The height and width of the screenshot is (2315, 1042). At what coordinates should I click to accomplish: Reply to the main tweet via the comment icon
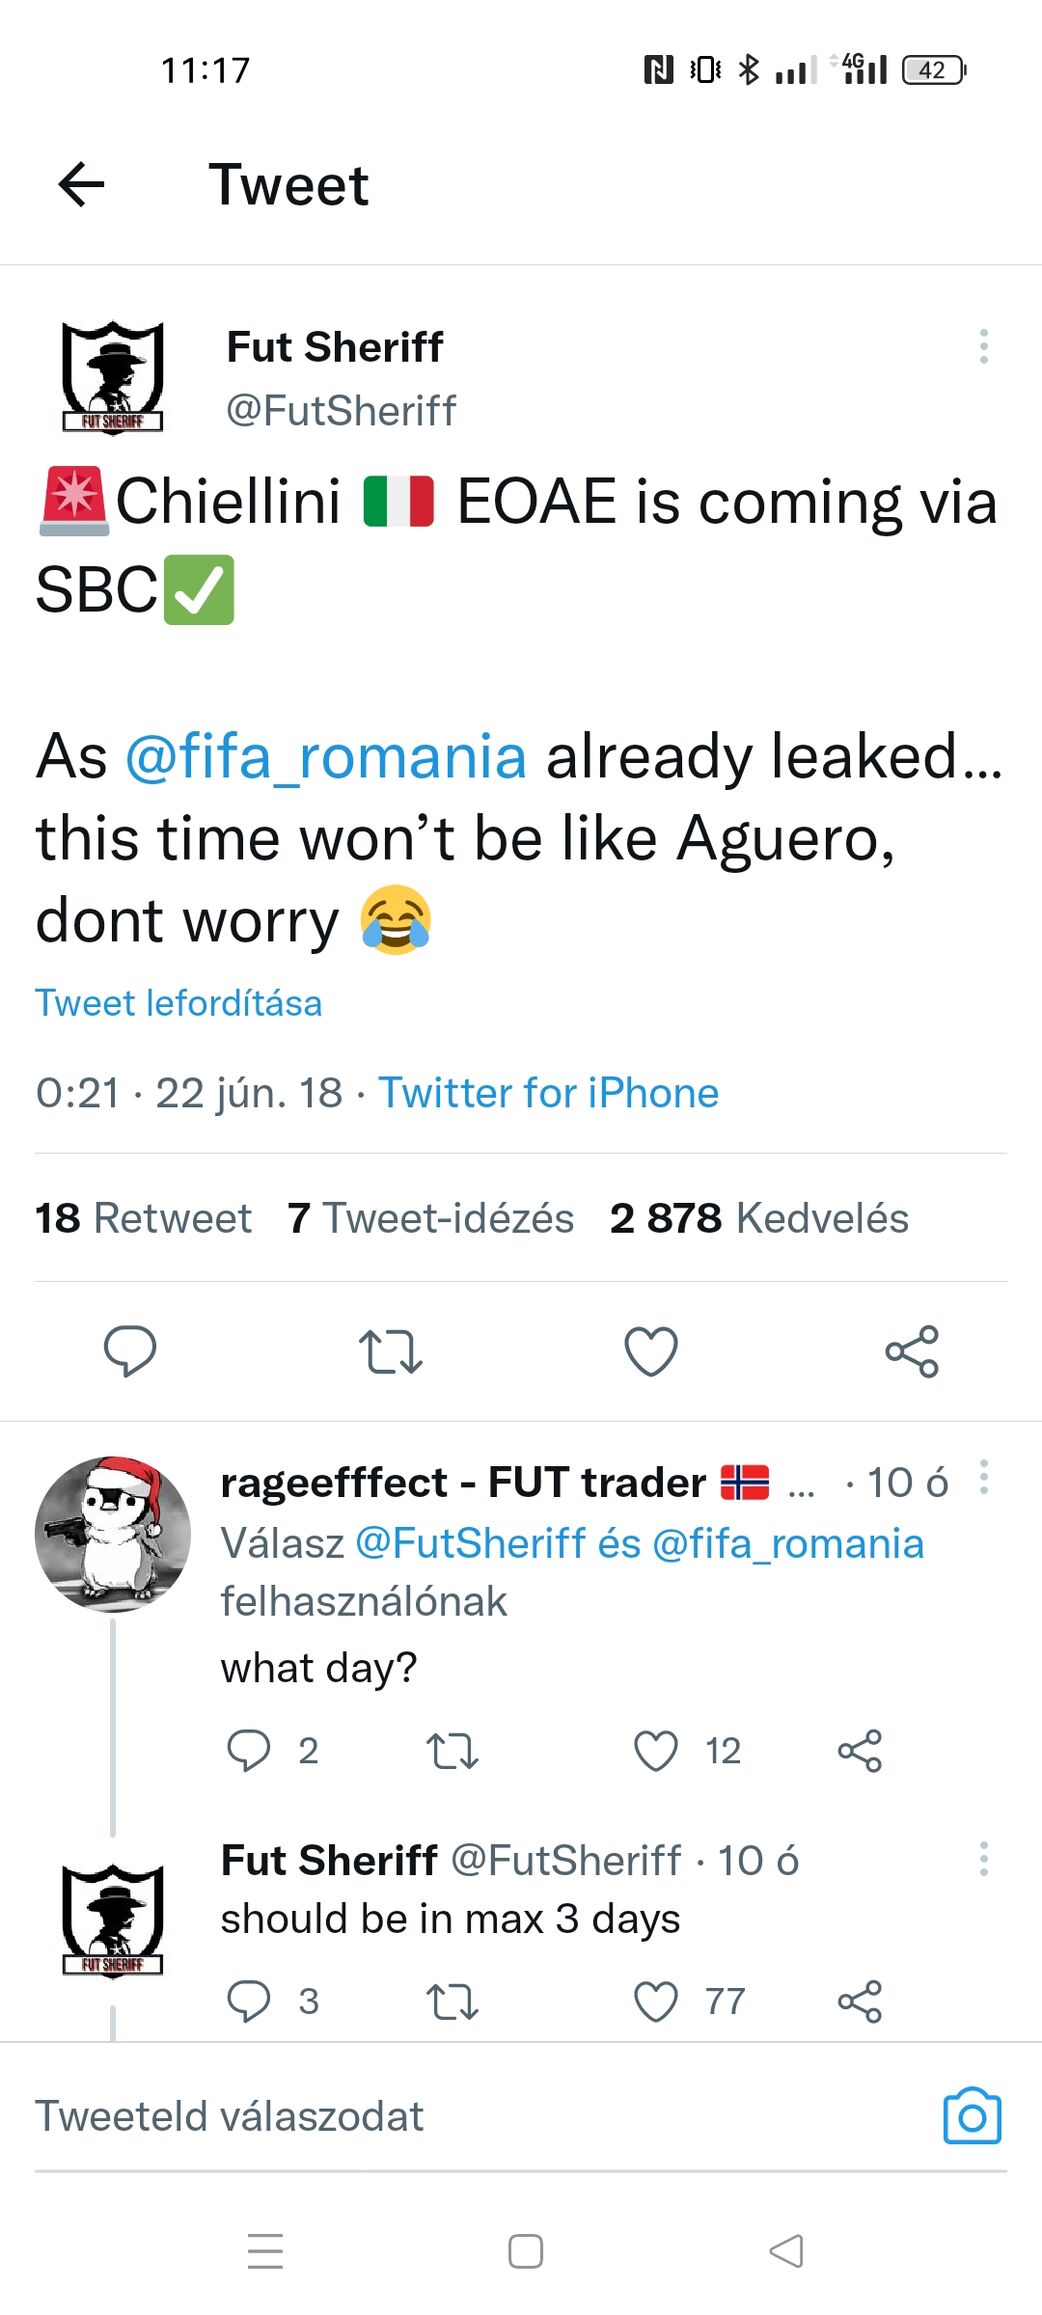tap(130, 1351)
